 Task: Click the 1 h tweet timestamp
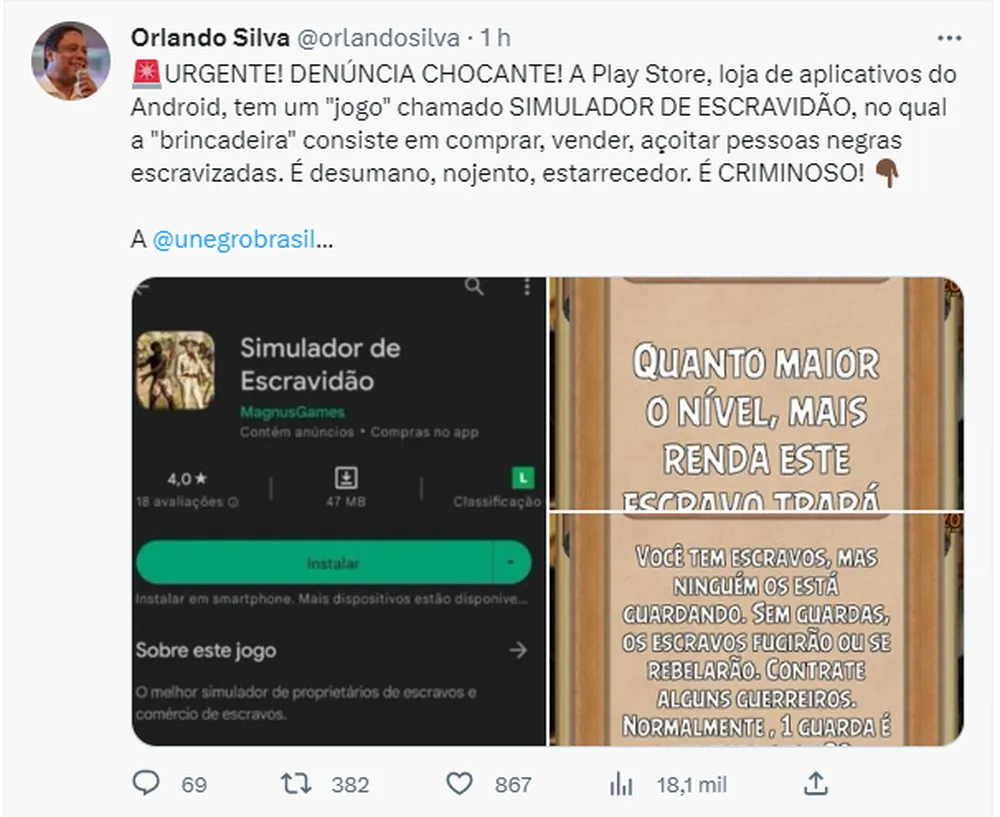point(496,38)
